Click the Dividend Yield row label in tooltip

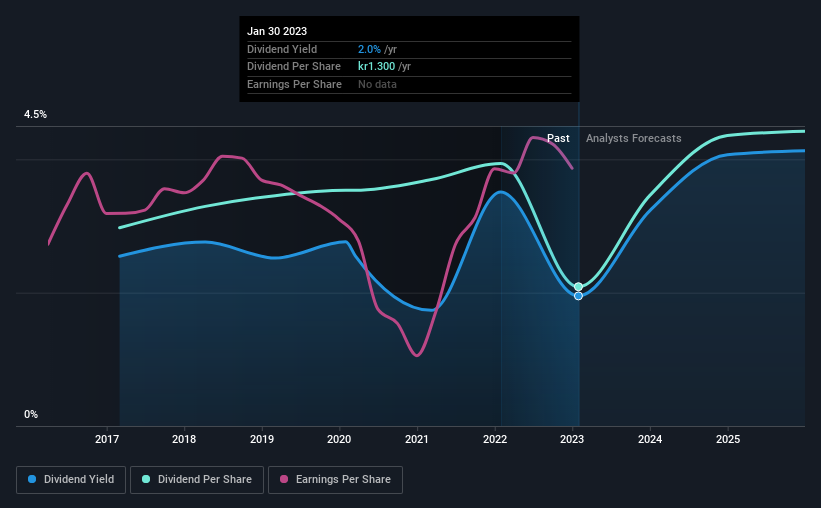(282, 49)
